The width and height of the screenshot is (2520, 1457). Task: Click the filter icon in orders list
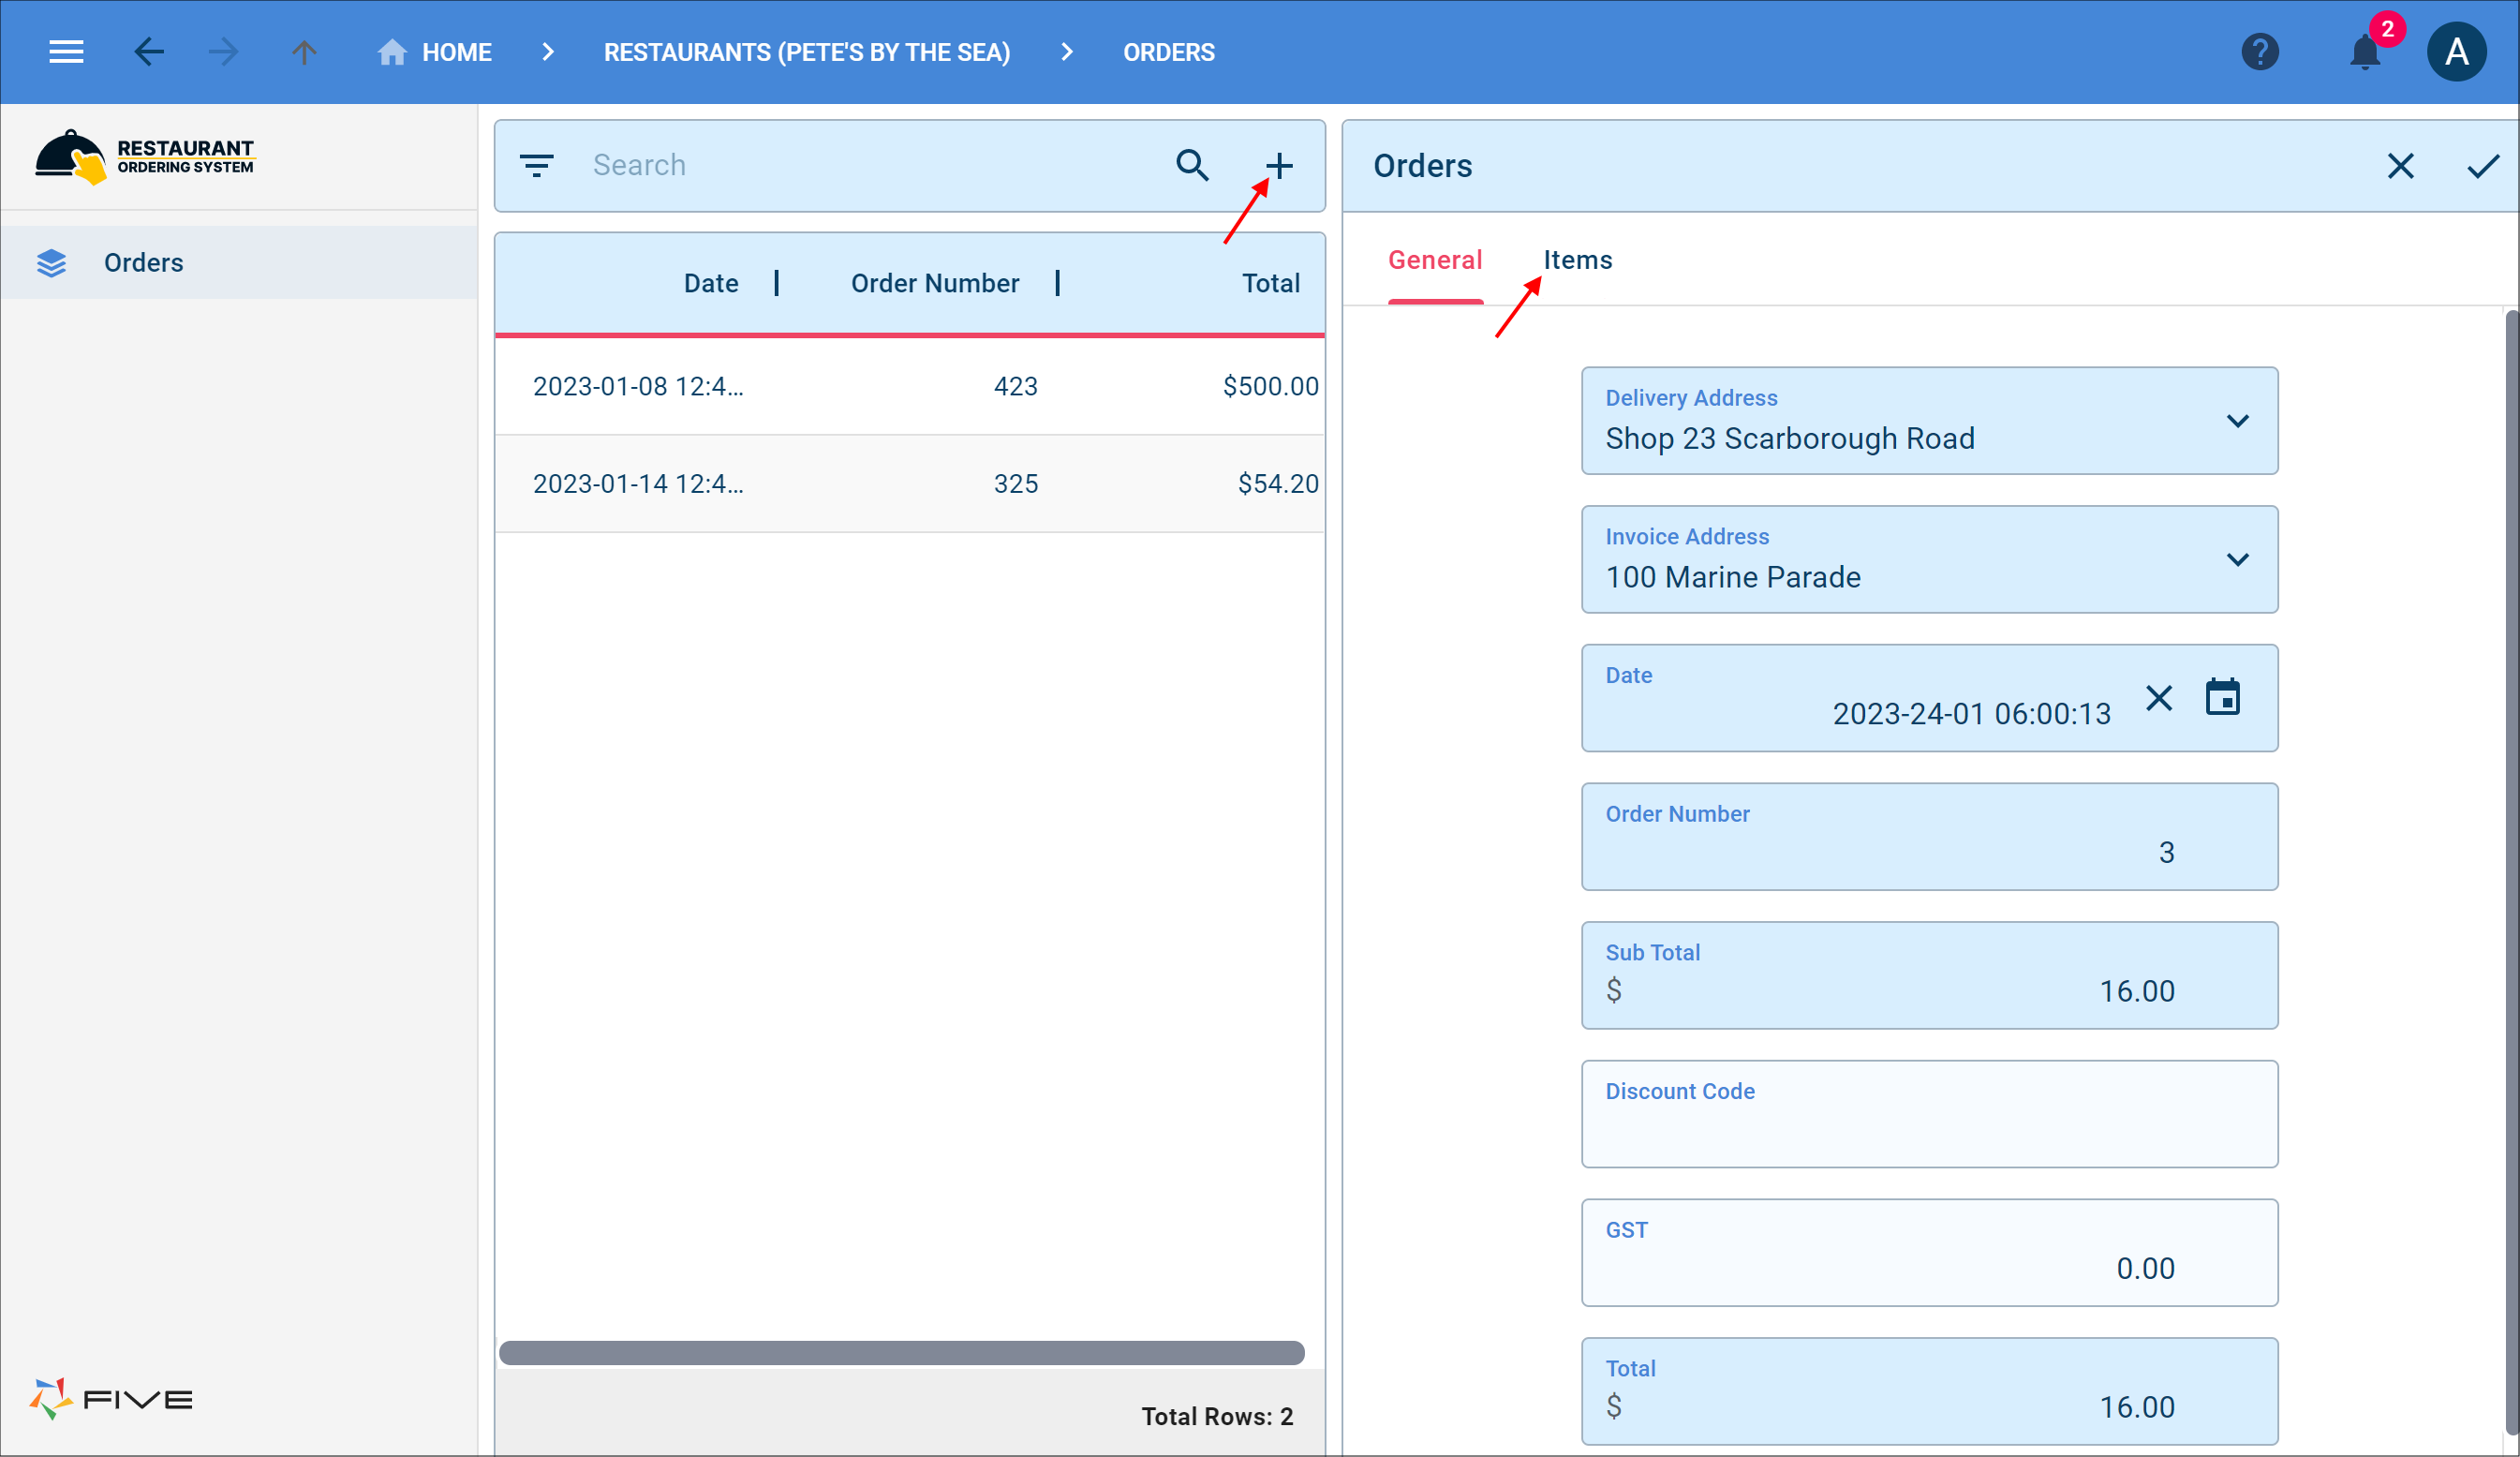click(x=538, y=165)
